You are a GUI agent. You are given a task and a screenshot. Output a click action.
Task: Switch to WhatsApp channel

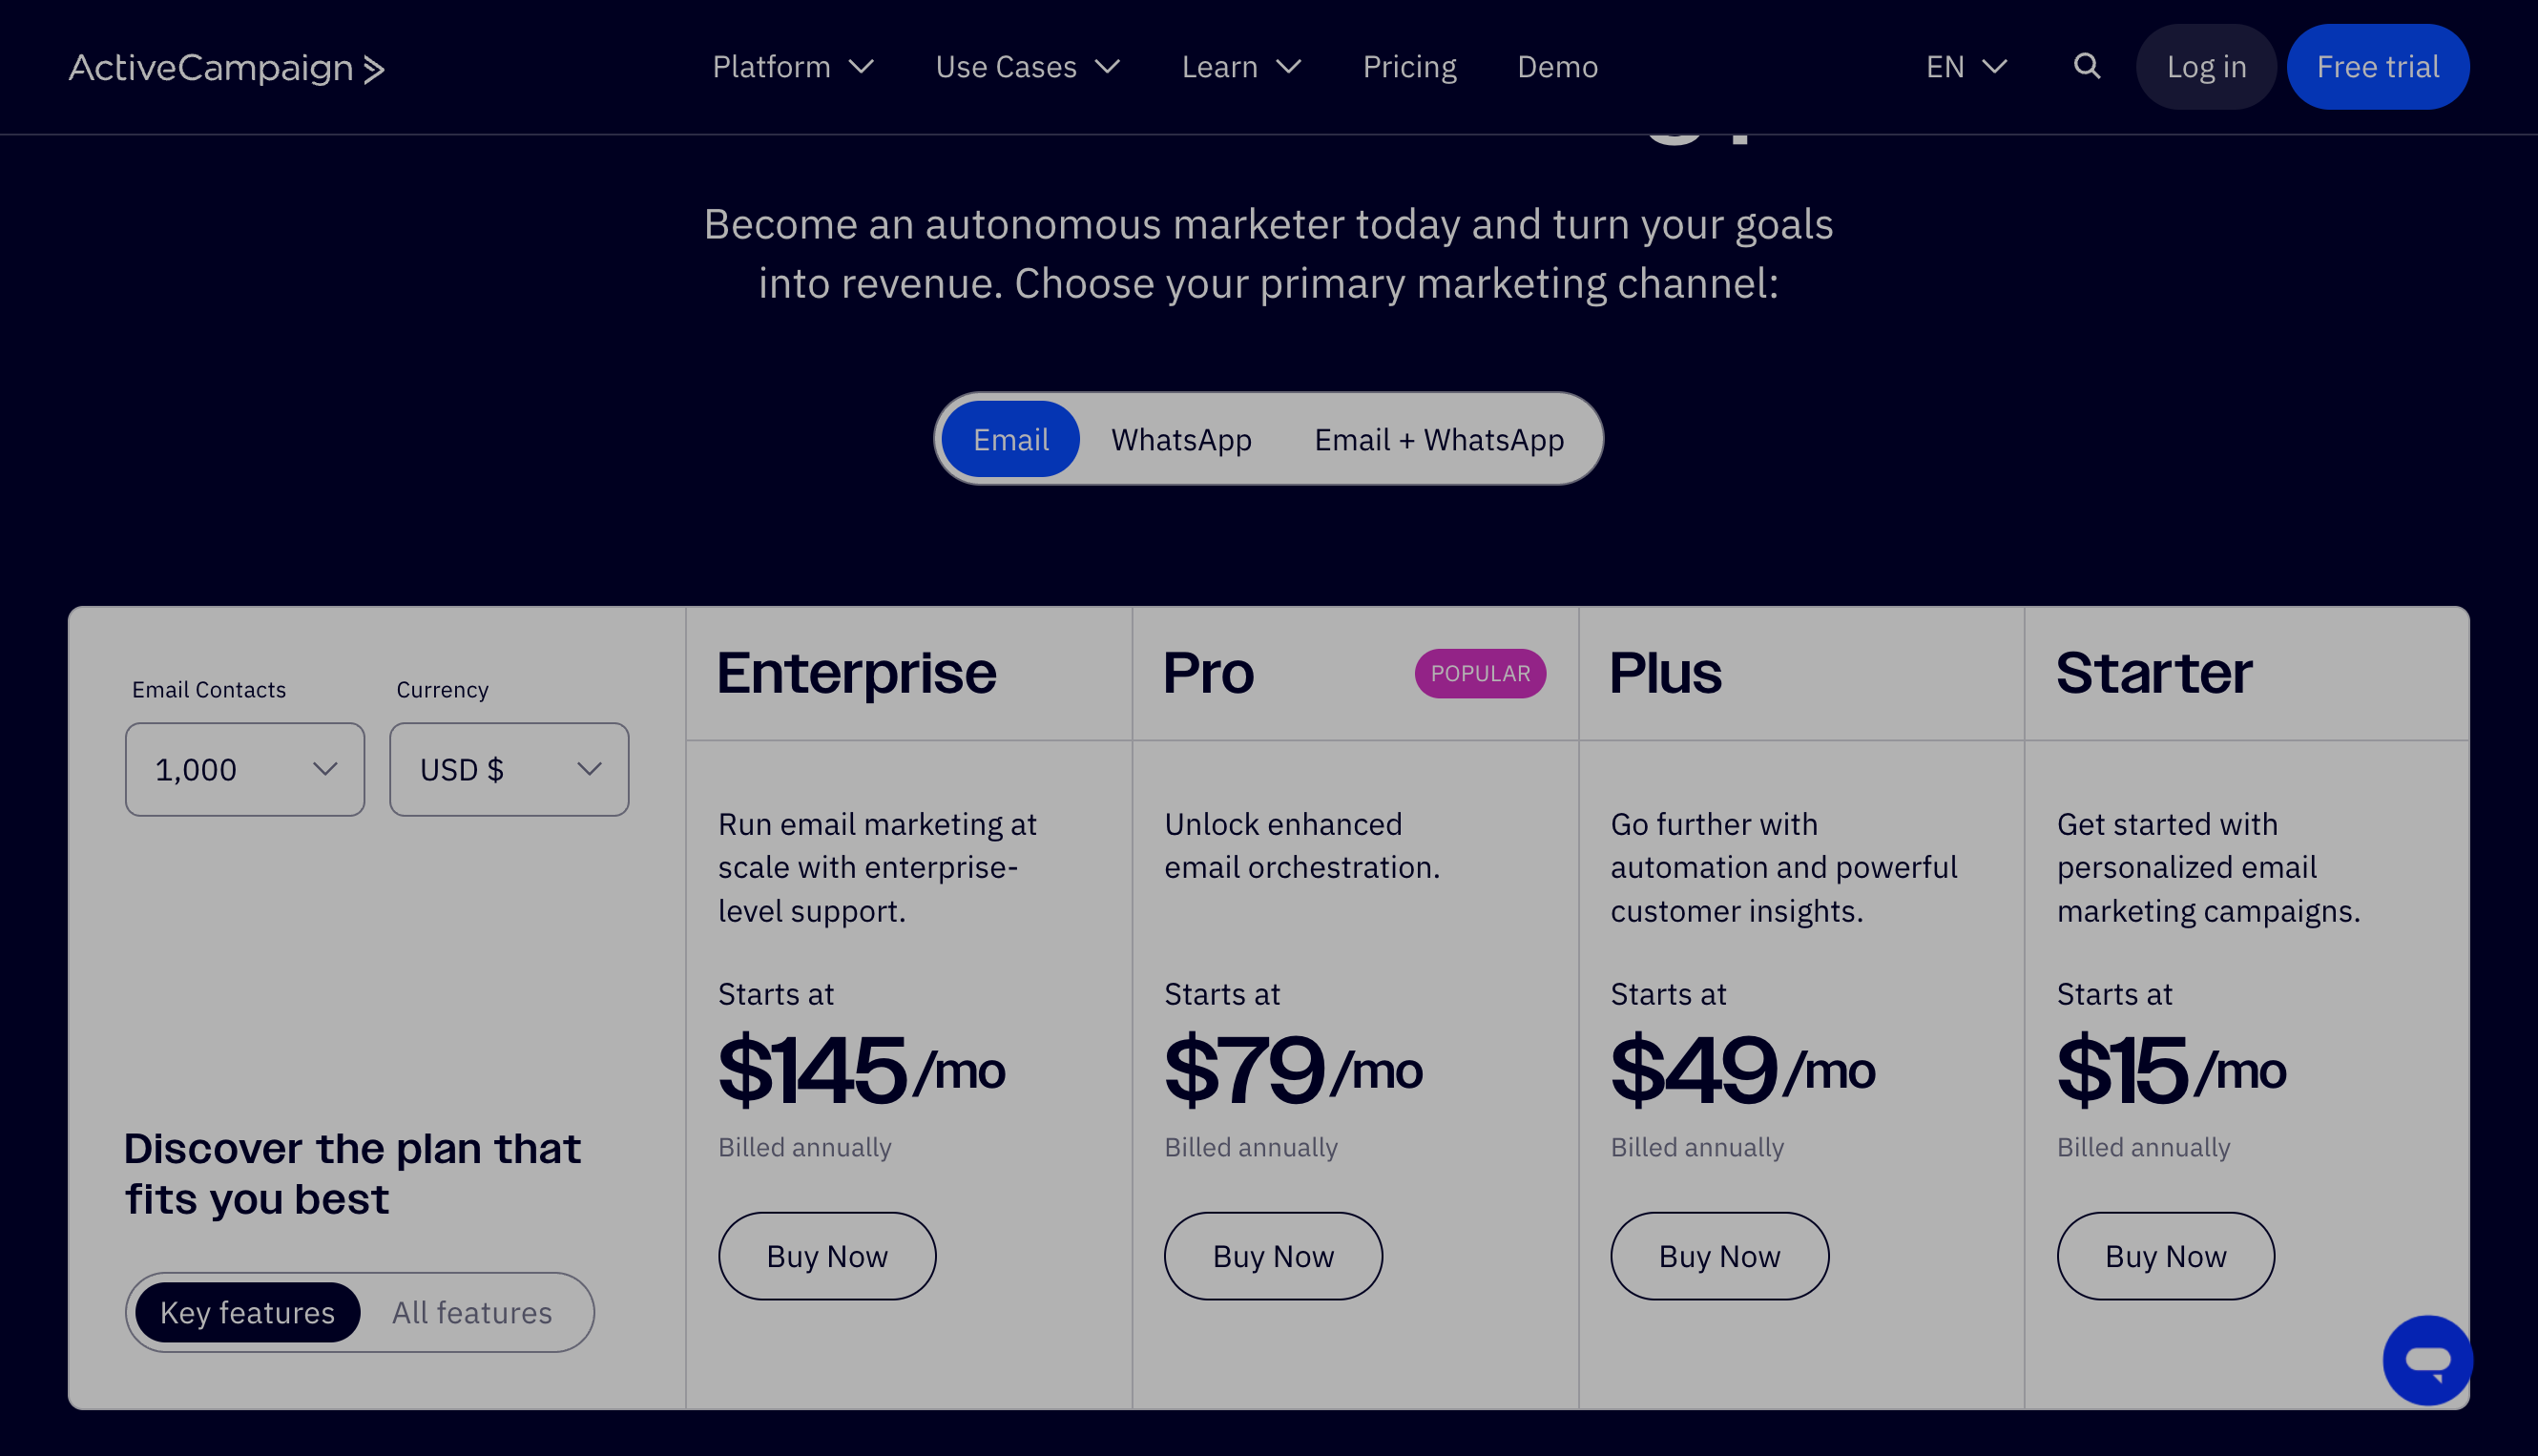(1181, 439)
